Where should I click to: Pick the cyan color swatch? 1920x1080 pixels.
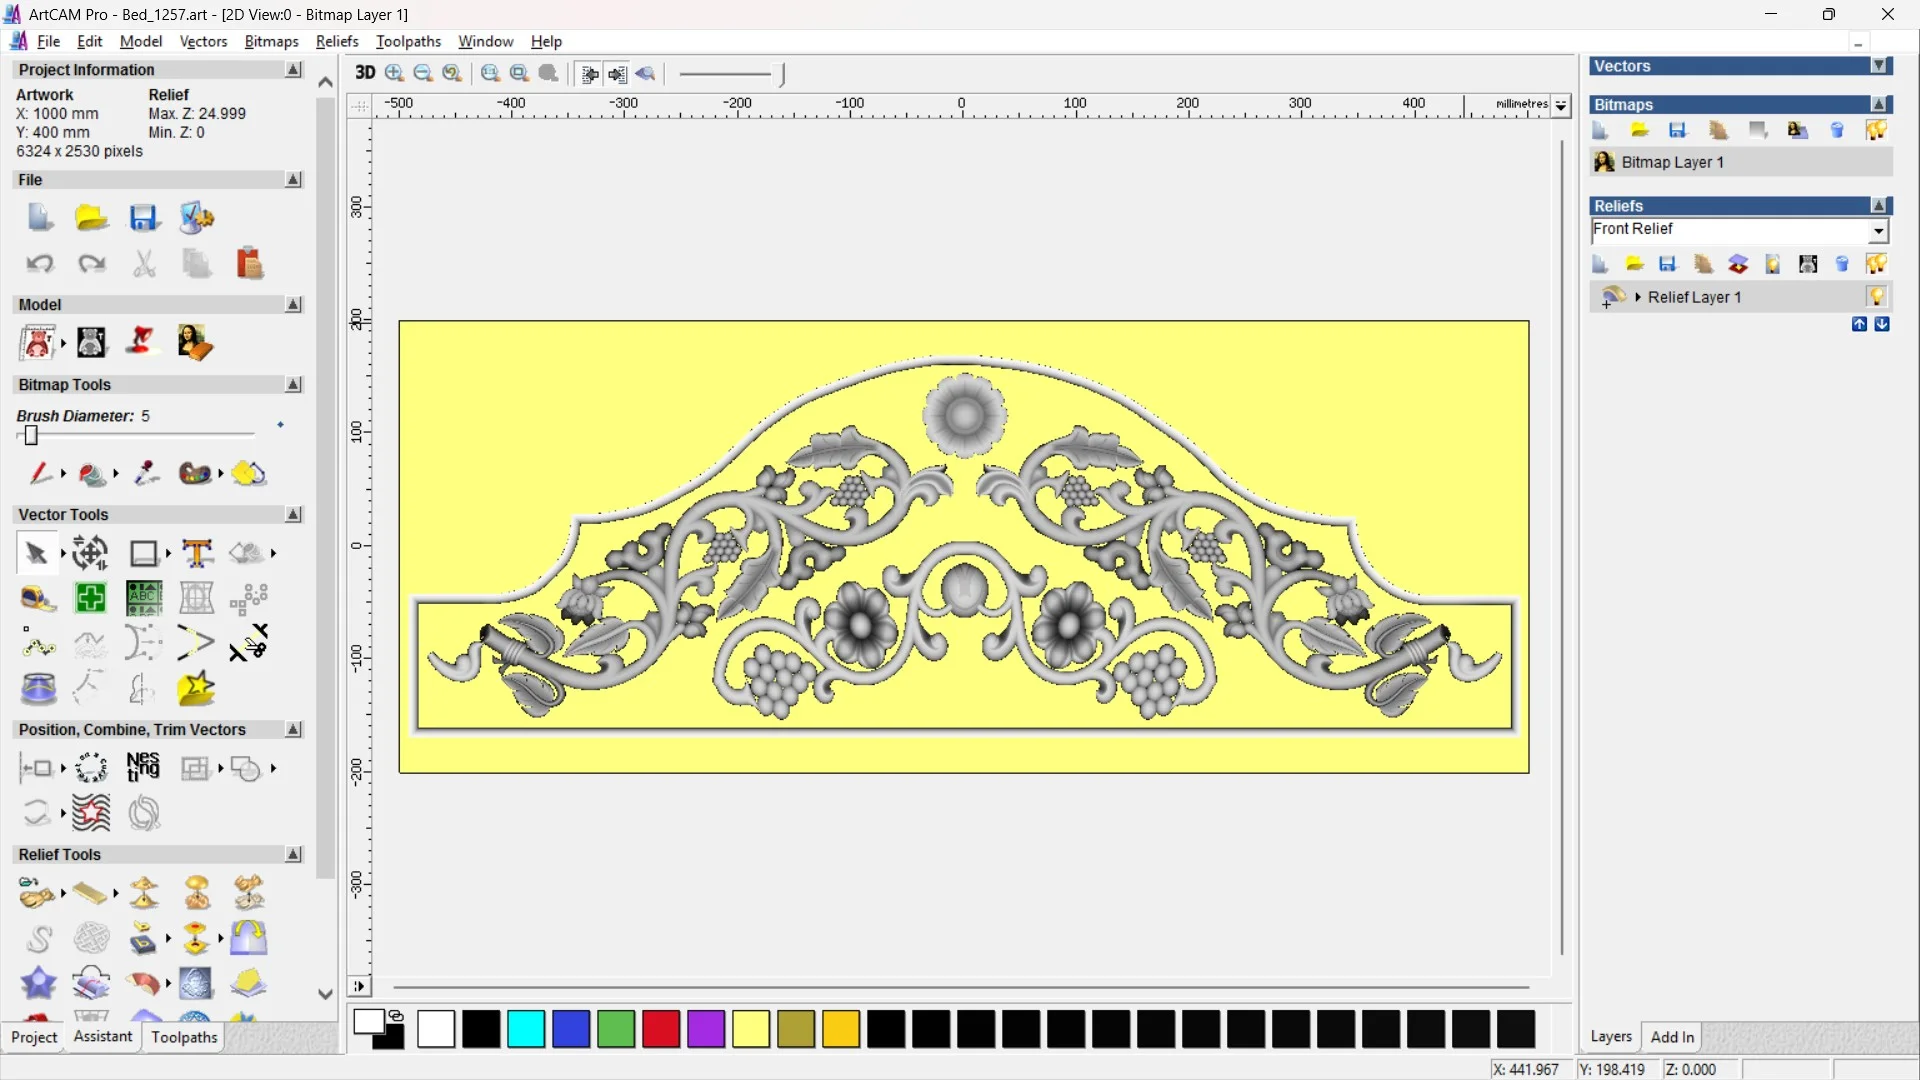526,1029
